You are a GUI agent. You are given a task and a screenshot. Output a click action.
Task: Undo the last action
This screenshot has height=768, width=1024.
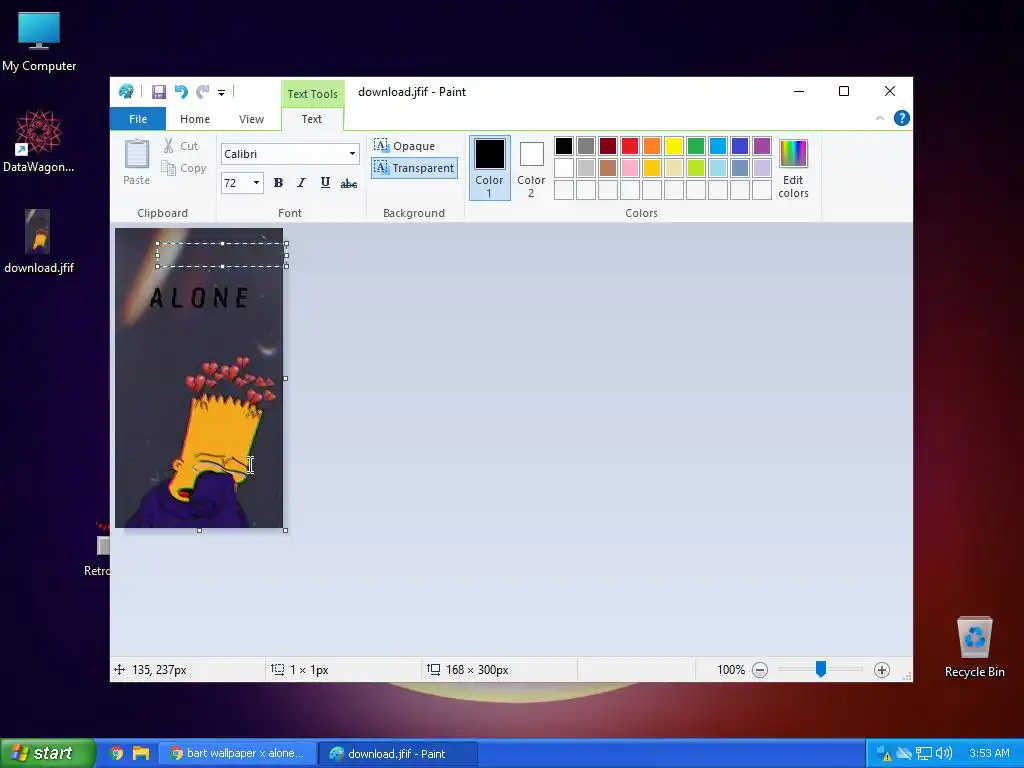coord(181,92)
